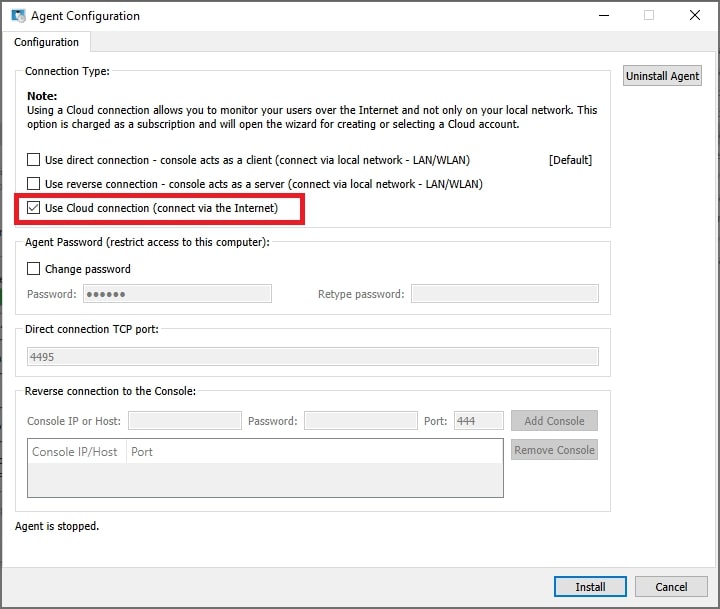Close the Agent Configuration window
The height and width of the screenshot is (609, 720).
pyautogui.click(x=694, y=16)
